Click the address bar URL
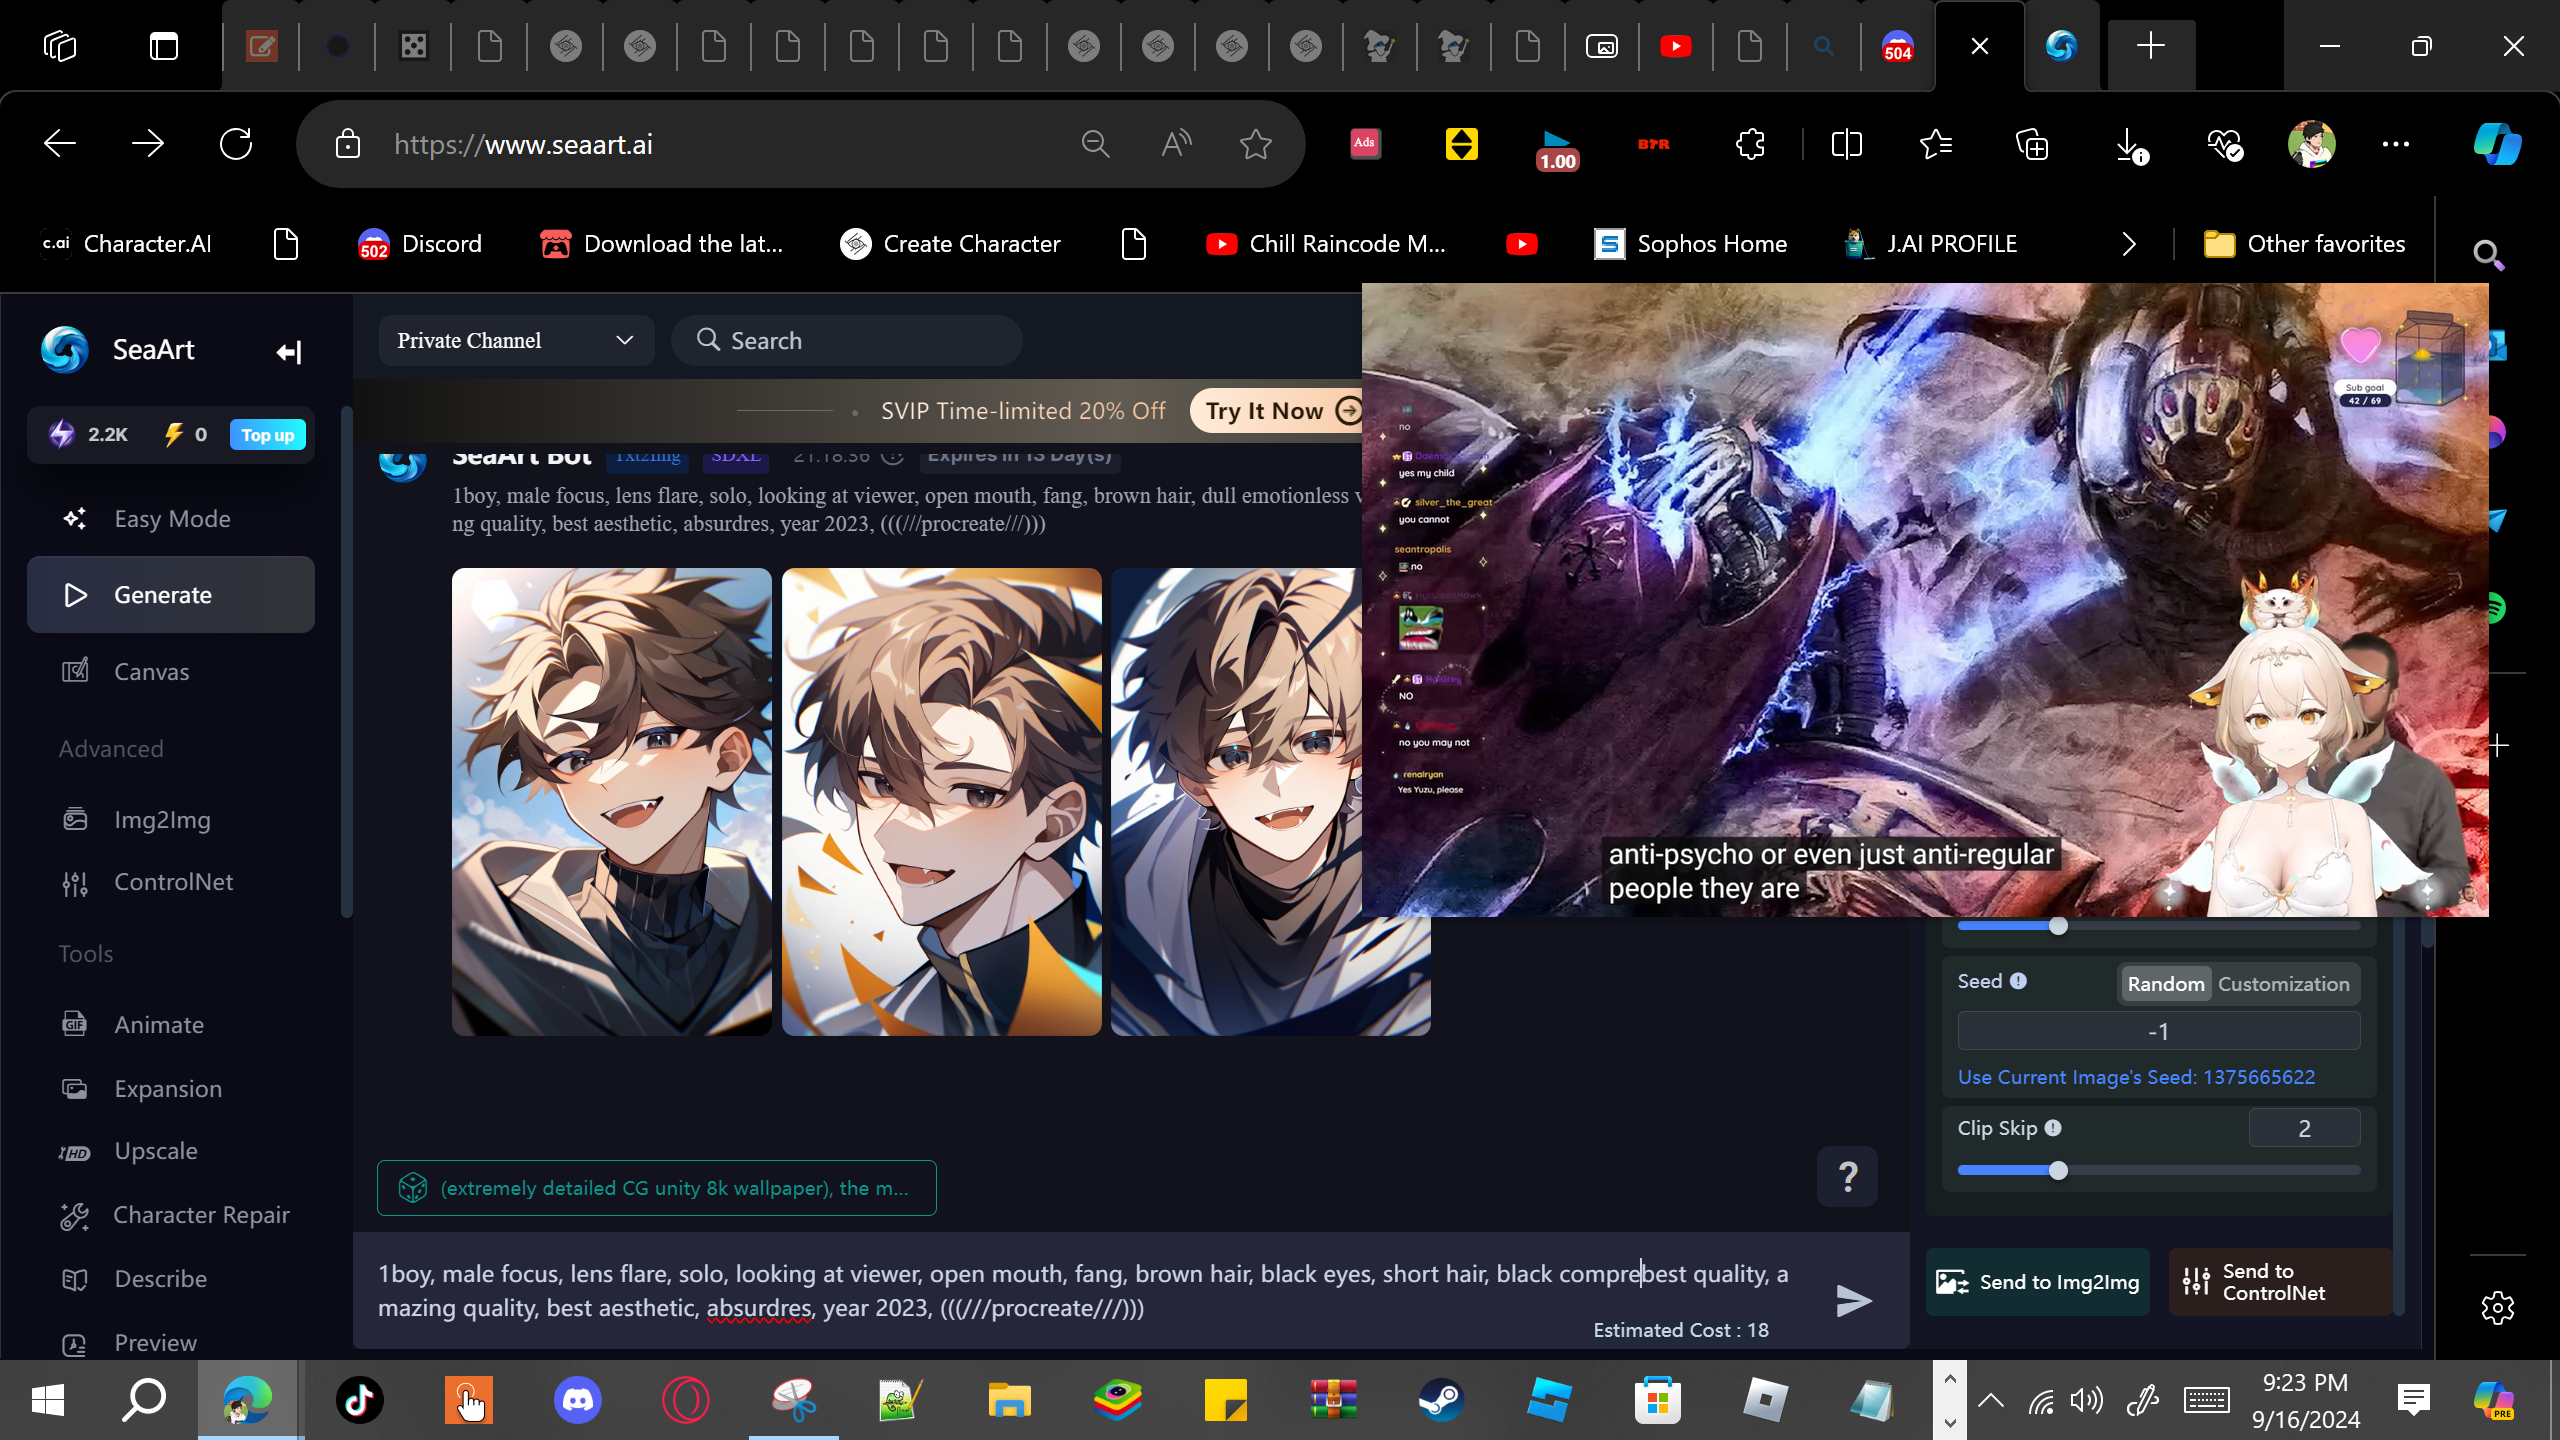This screenshot has width=2560, height=1440. pyautogui.click(x=523, y=145)
